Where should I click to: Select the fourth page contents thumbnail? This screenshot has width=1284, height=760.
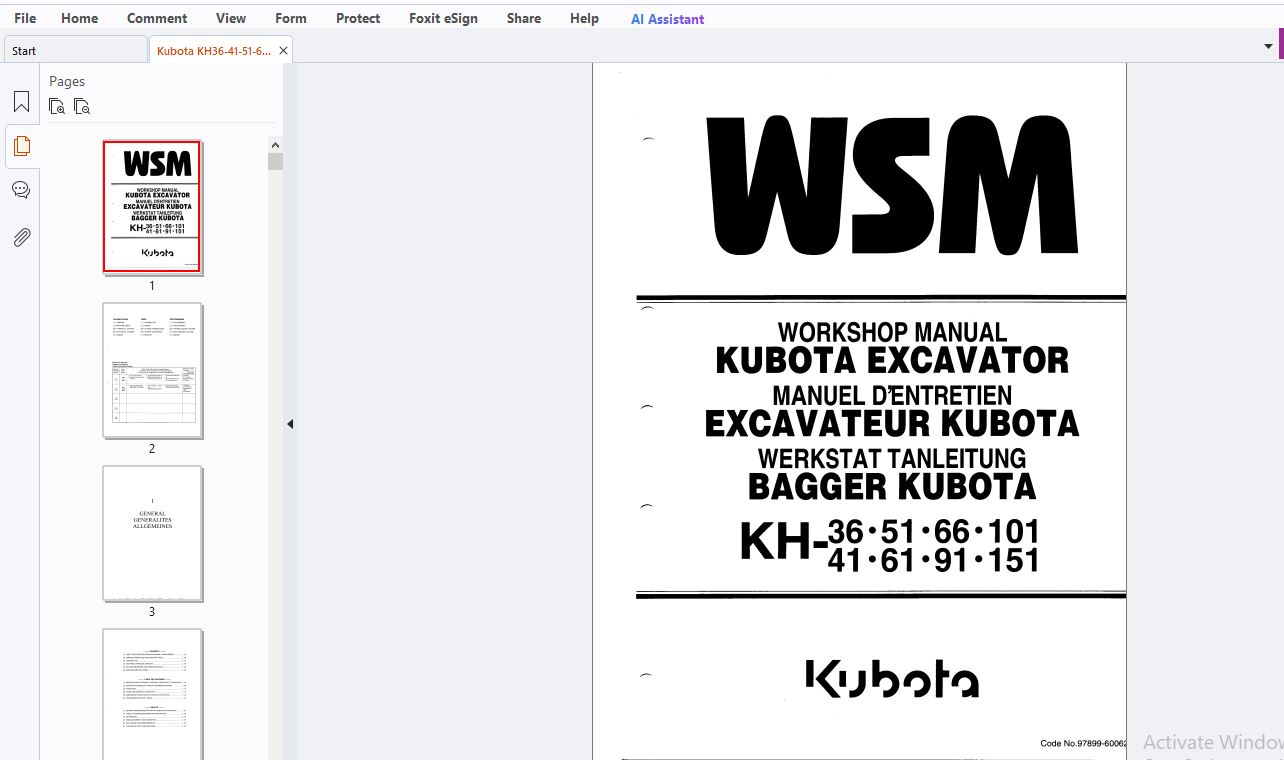tap(152, 693)
